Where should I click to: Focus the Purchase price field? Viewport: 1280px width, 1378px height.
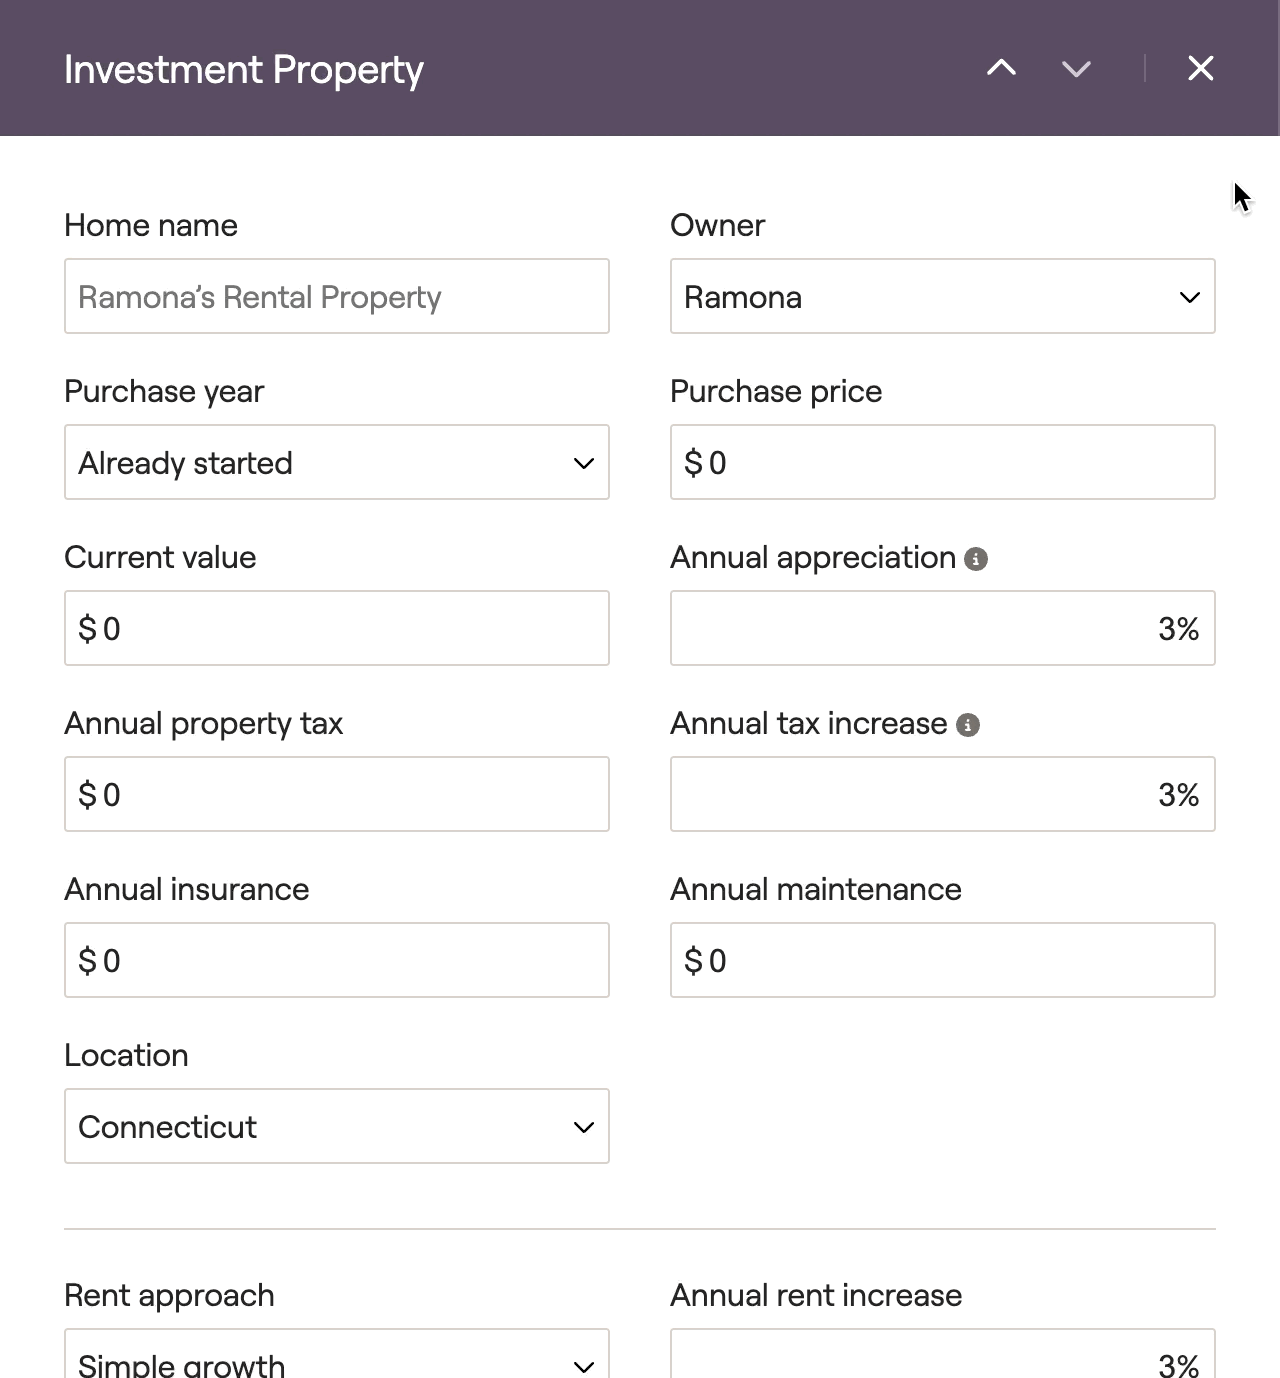(942, 463)
